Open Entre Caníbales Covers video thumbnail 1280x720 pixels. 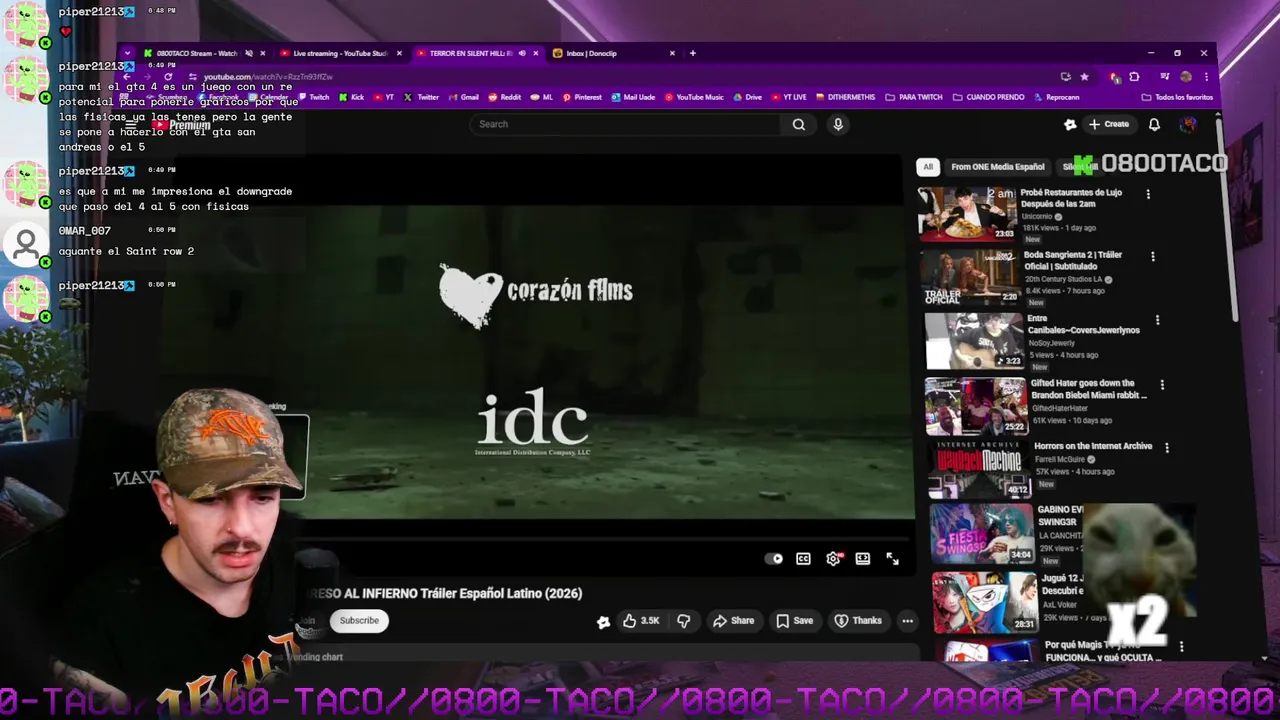(x=974, y=341)
